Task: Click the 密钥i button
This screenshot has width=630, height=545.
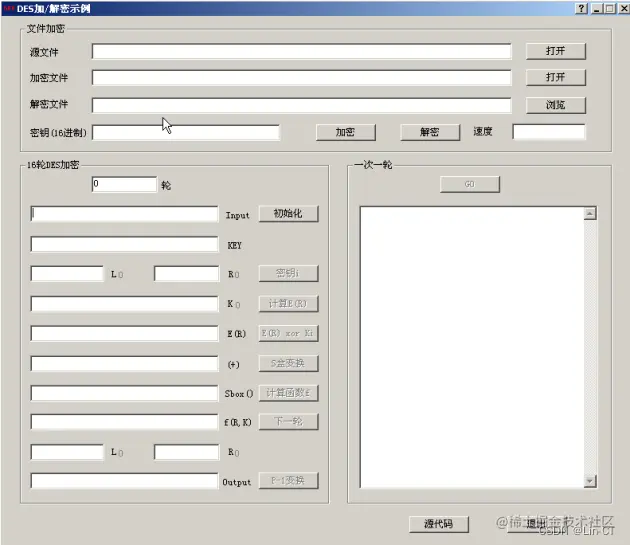Action: tap(288, 273)
